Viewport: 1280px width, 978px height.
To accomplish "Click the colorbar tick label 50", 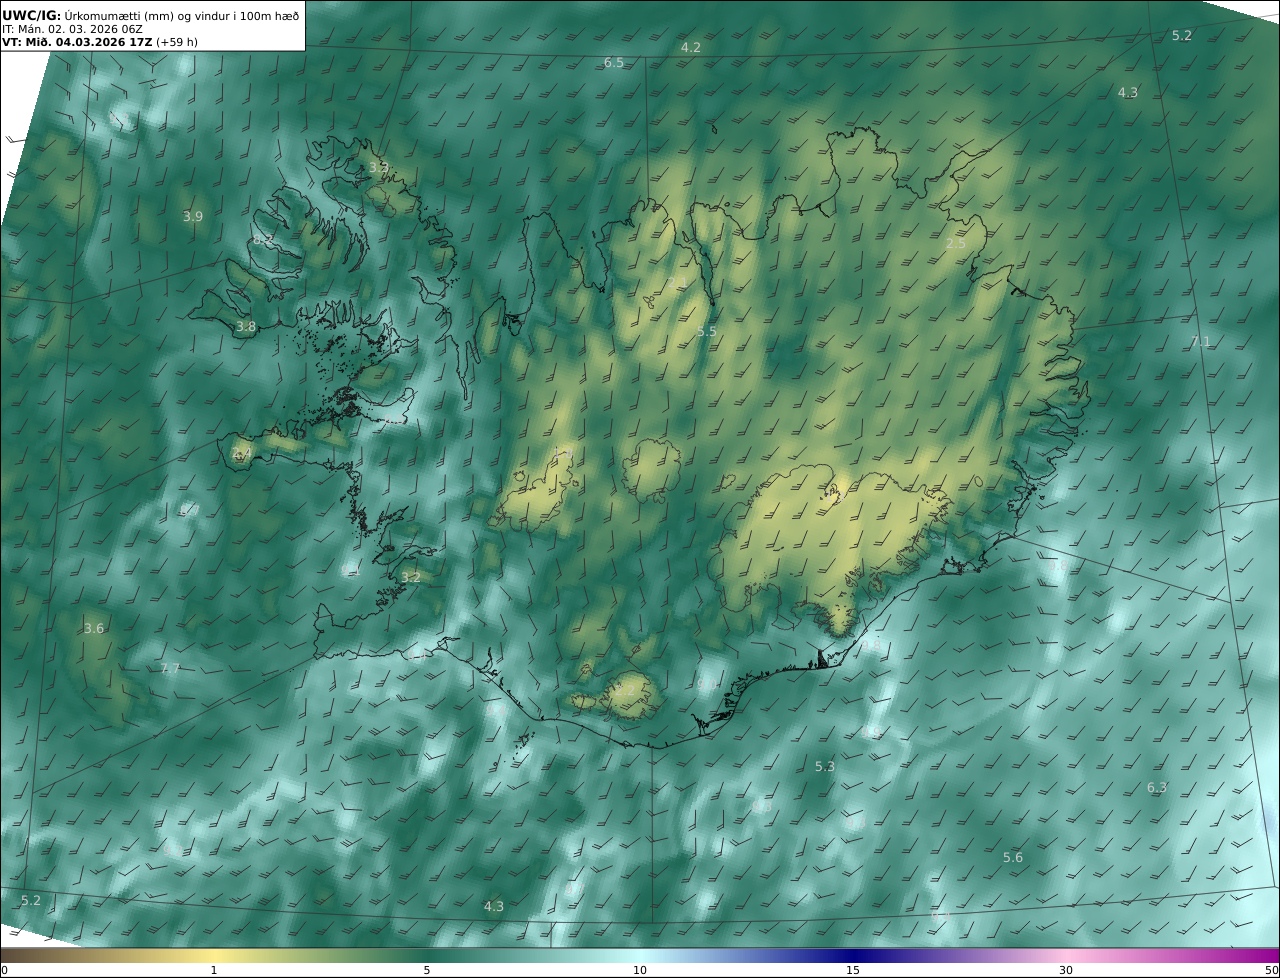I will point(1271,970).
